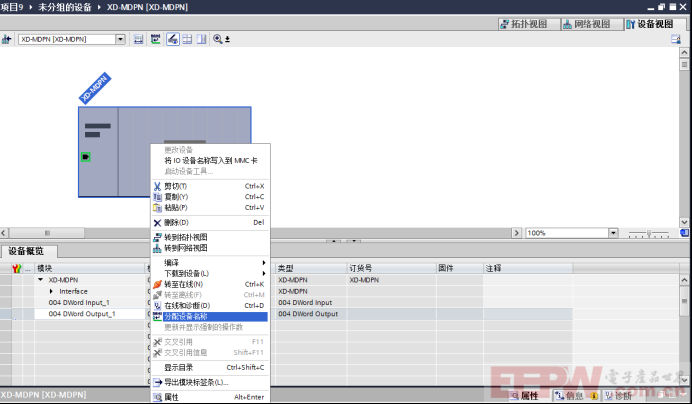Image resolution: width=692 pixels, height=404 pixels.
Task: Click the 订货号 column header
Action: click(391, 268)
